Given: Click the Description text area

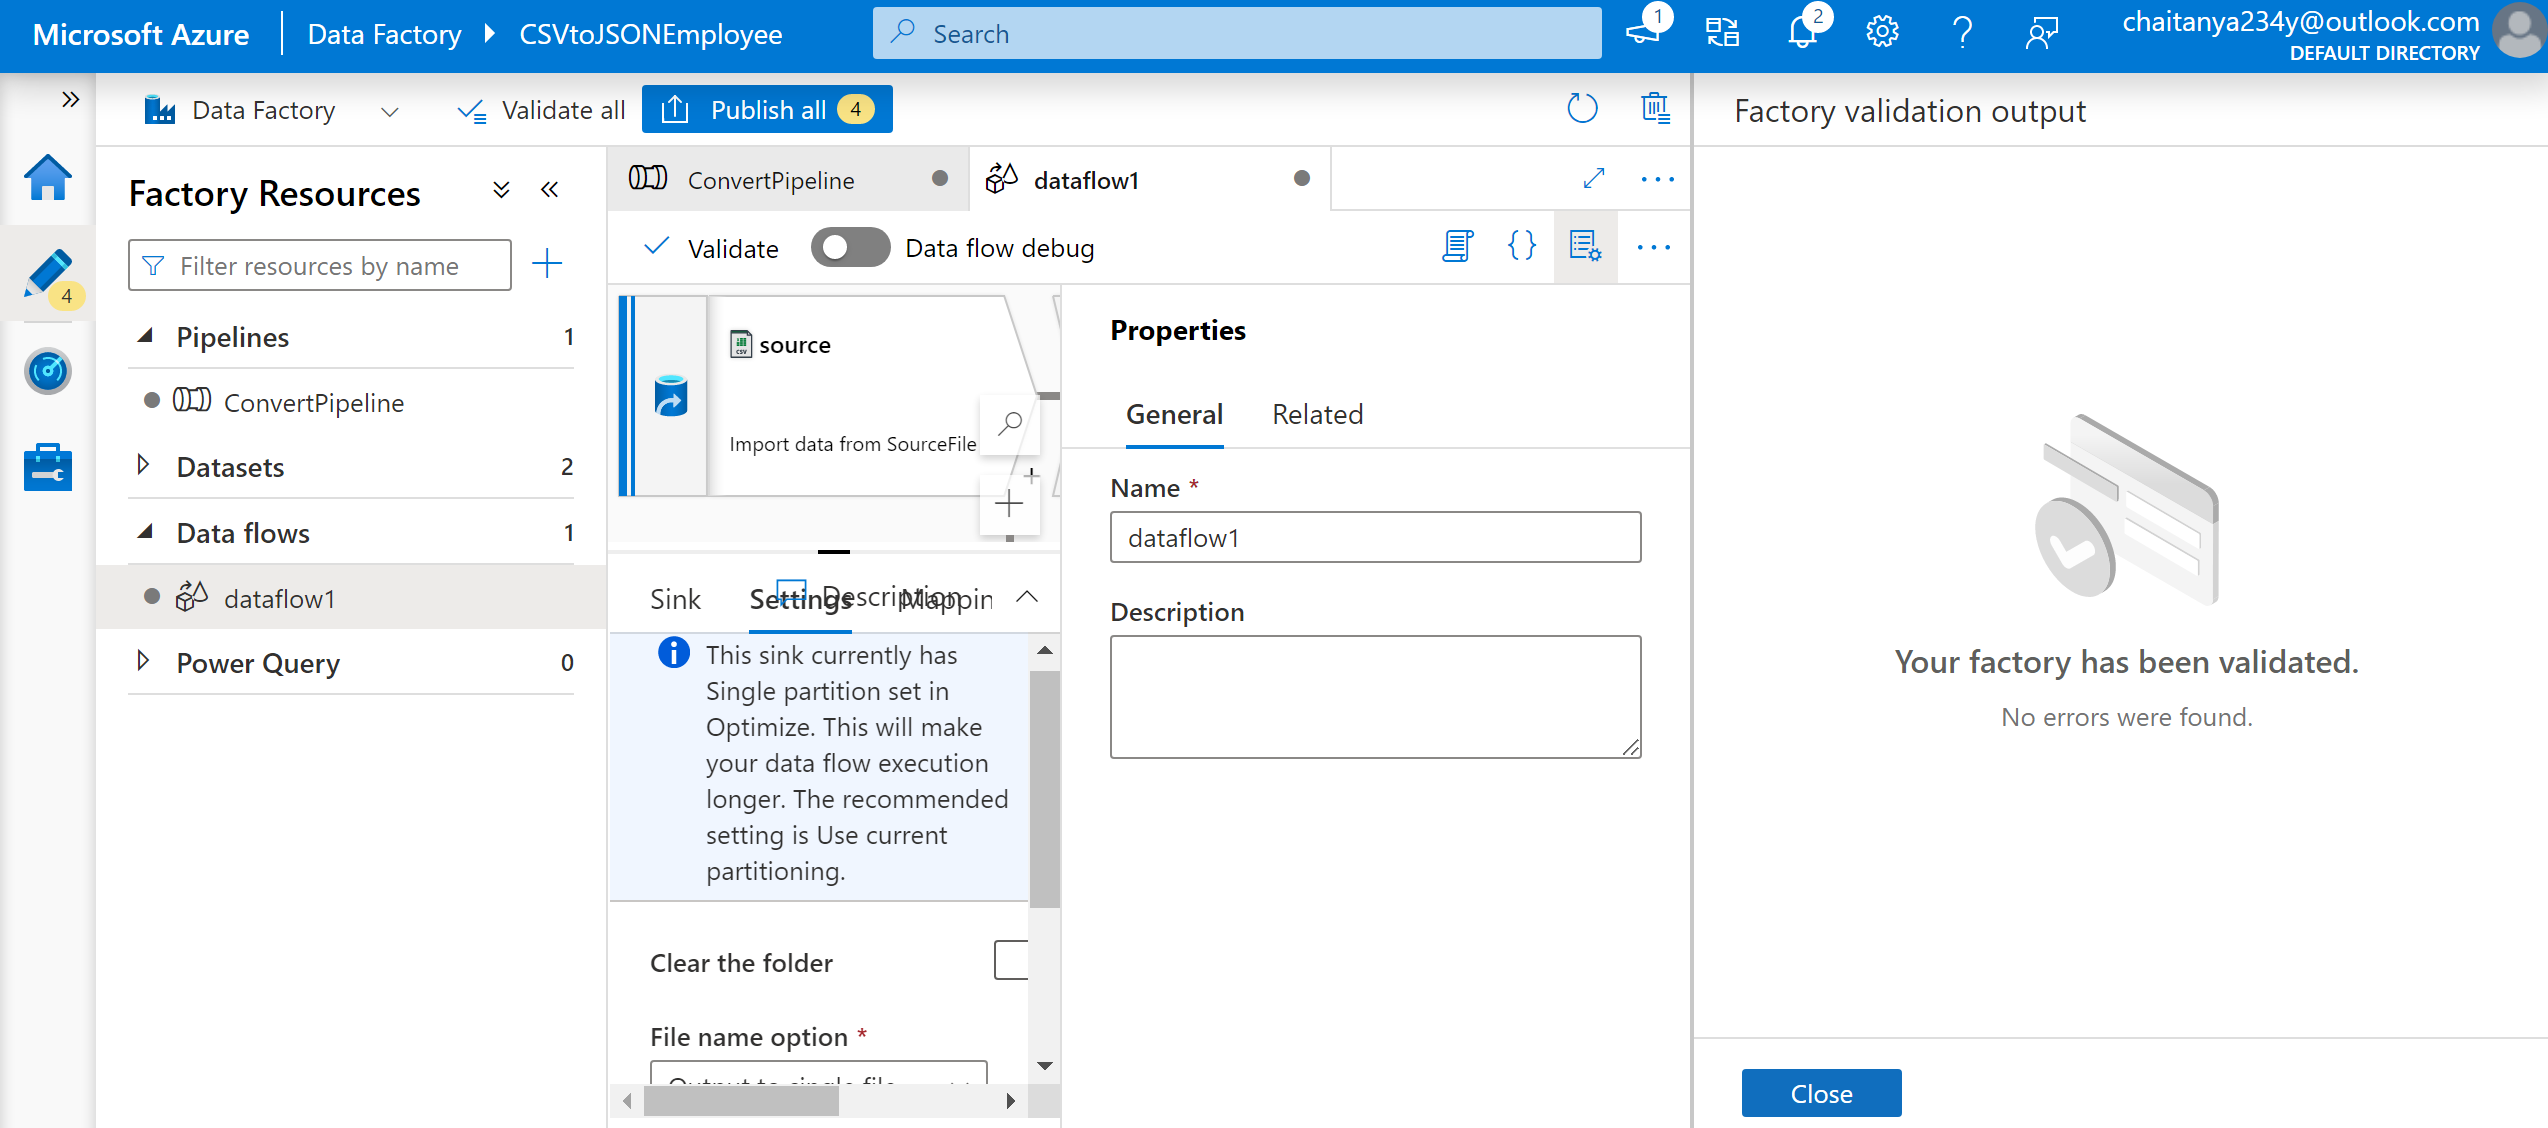Looking at the screenshot, I should point(1375,696).
